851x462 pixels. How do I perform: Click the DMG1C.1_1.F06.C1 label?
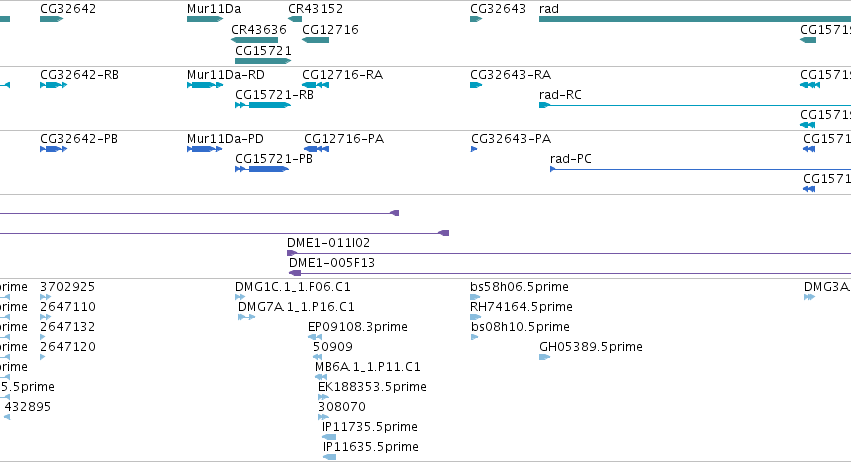tap(293, 287)
